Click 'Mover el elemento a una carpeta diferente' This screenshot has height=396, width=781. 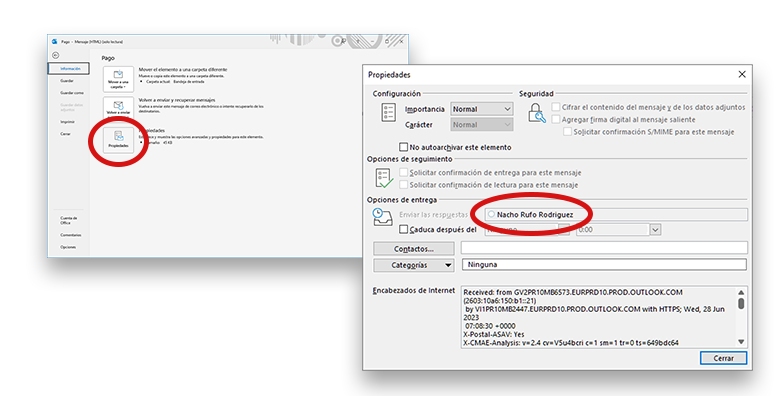tap(183, 70)
